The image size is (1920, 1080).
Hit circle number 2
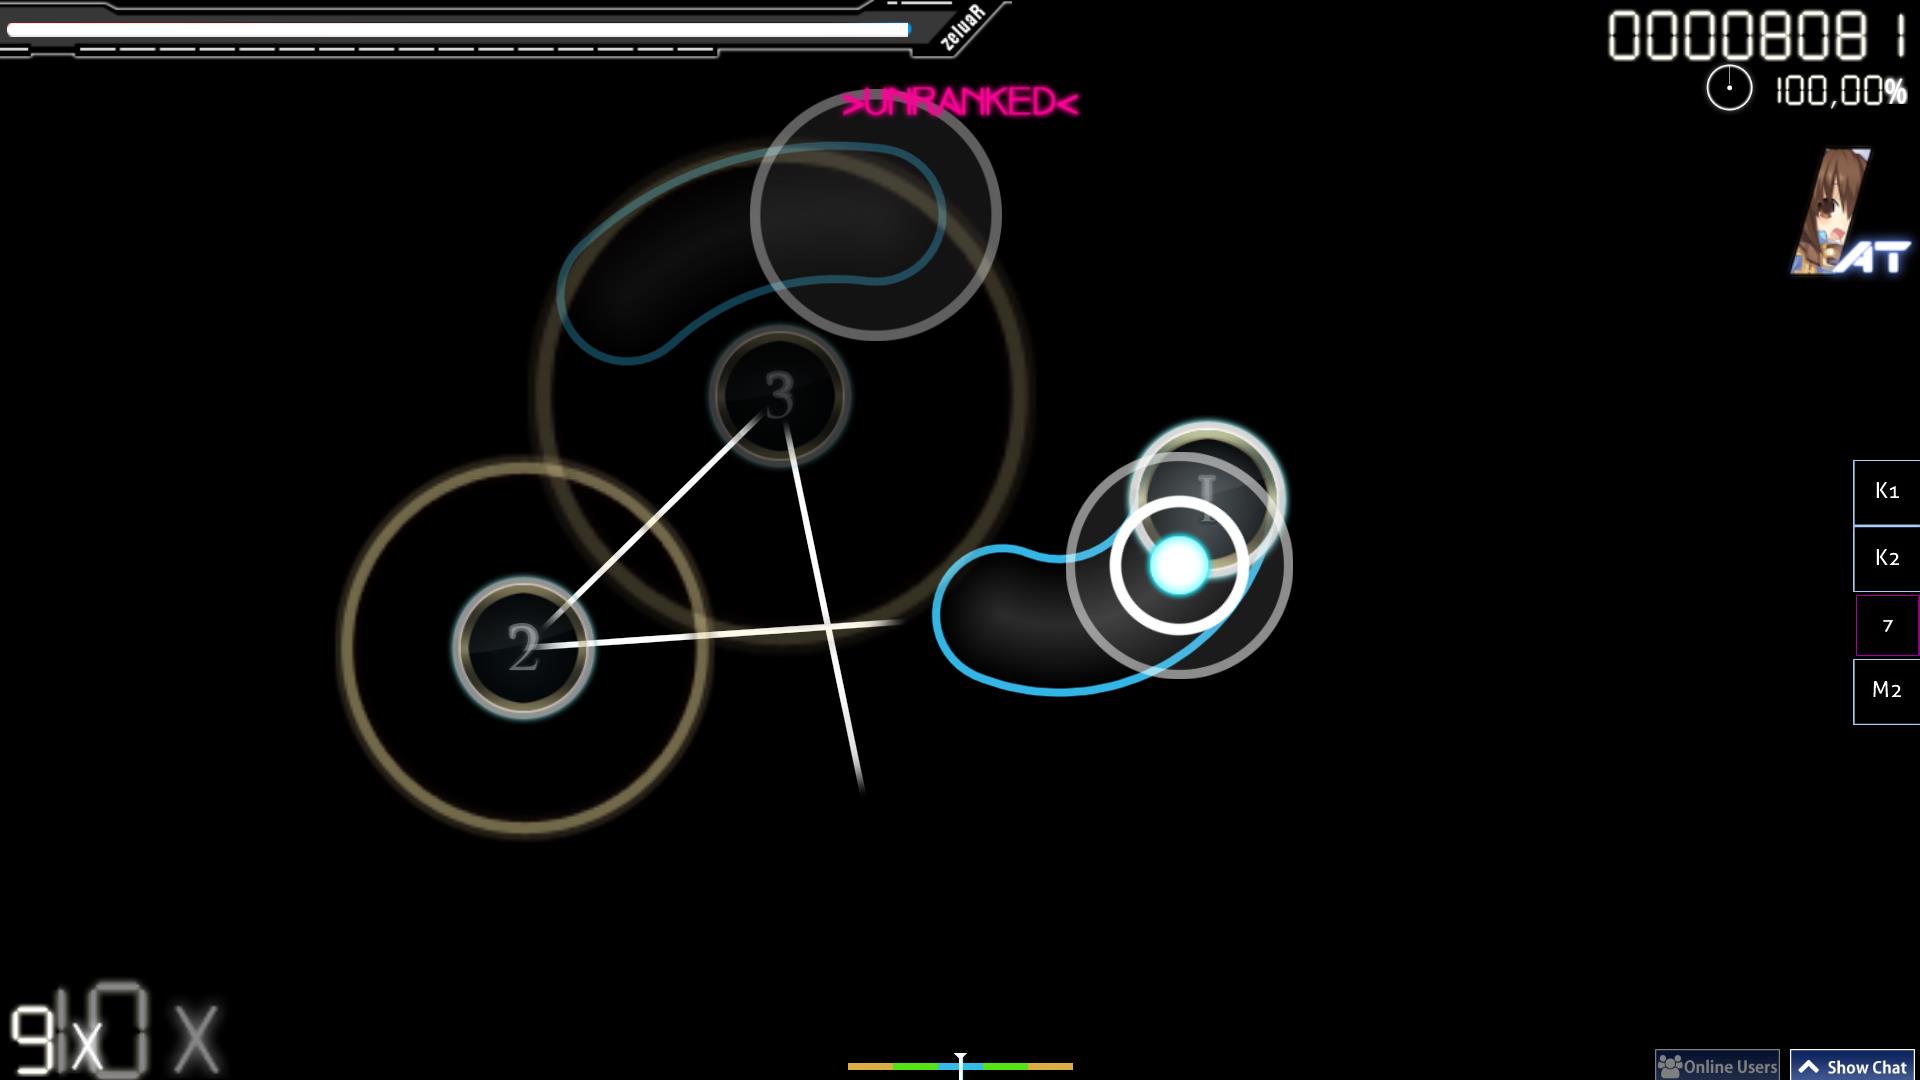pos(523,647)
